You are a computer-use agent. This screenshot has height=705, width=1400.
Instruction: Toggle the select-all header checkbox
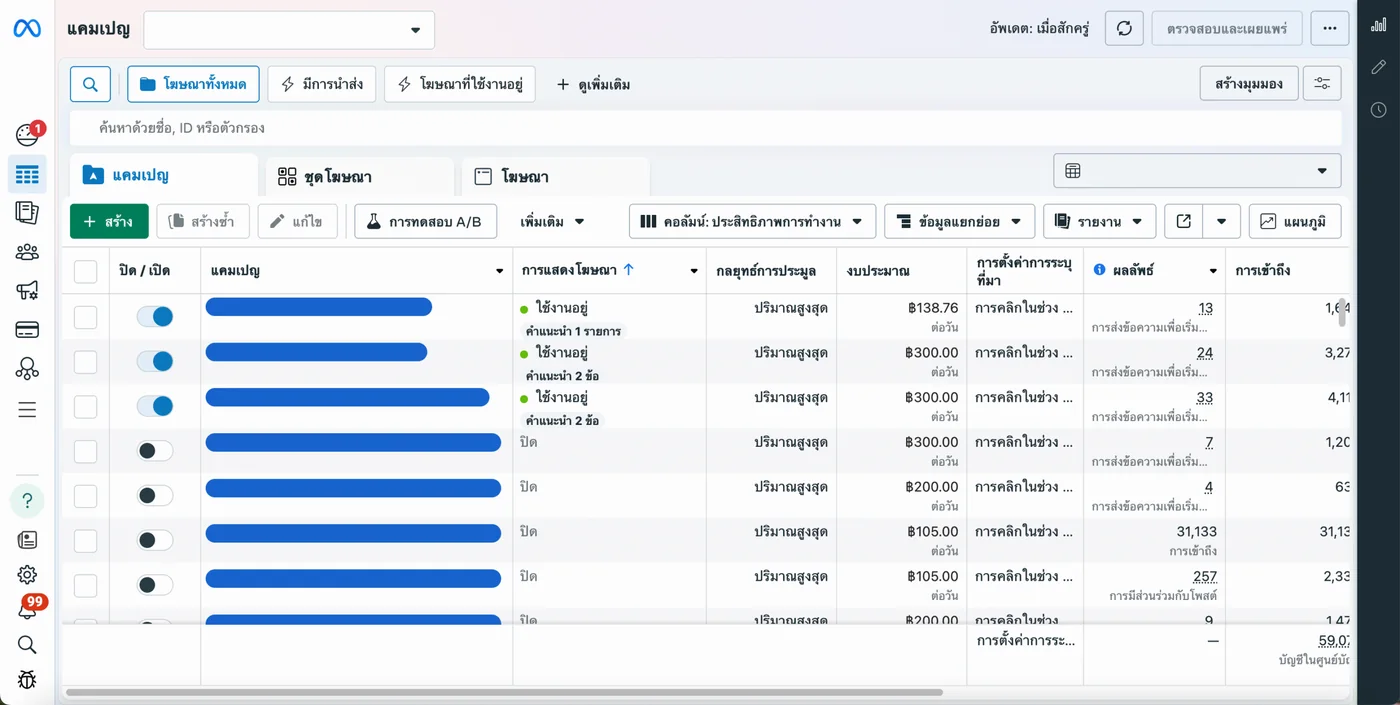(x=86, y=271)
